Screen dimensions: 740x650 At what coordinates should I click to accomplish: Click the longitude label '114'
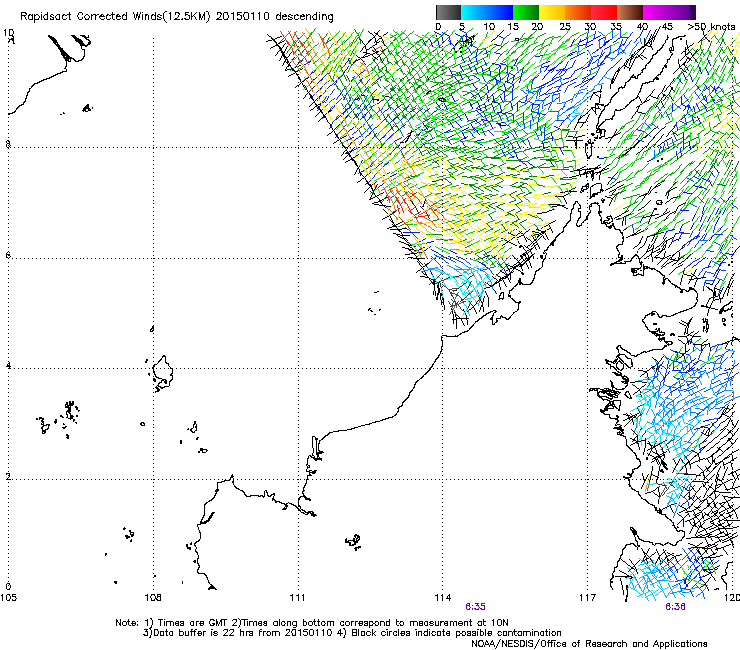pos(442,598)
